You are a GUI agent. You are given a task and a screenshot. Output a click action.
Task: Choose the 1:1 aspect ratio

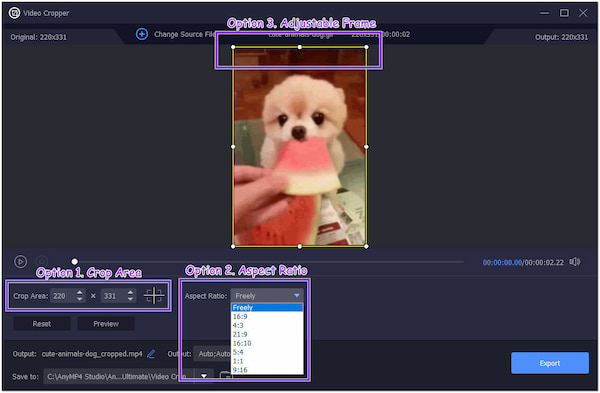[x=267, y=361]
